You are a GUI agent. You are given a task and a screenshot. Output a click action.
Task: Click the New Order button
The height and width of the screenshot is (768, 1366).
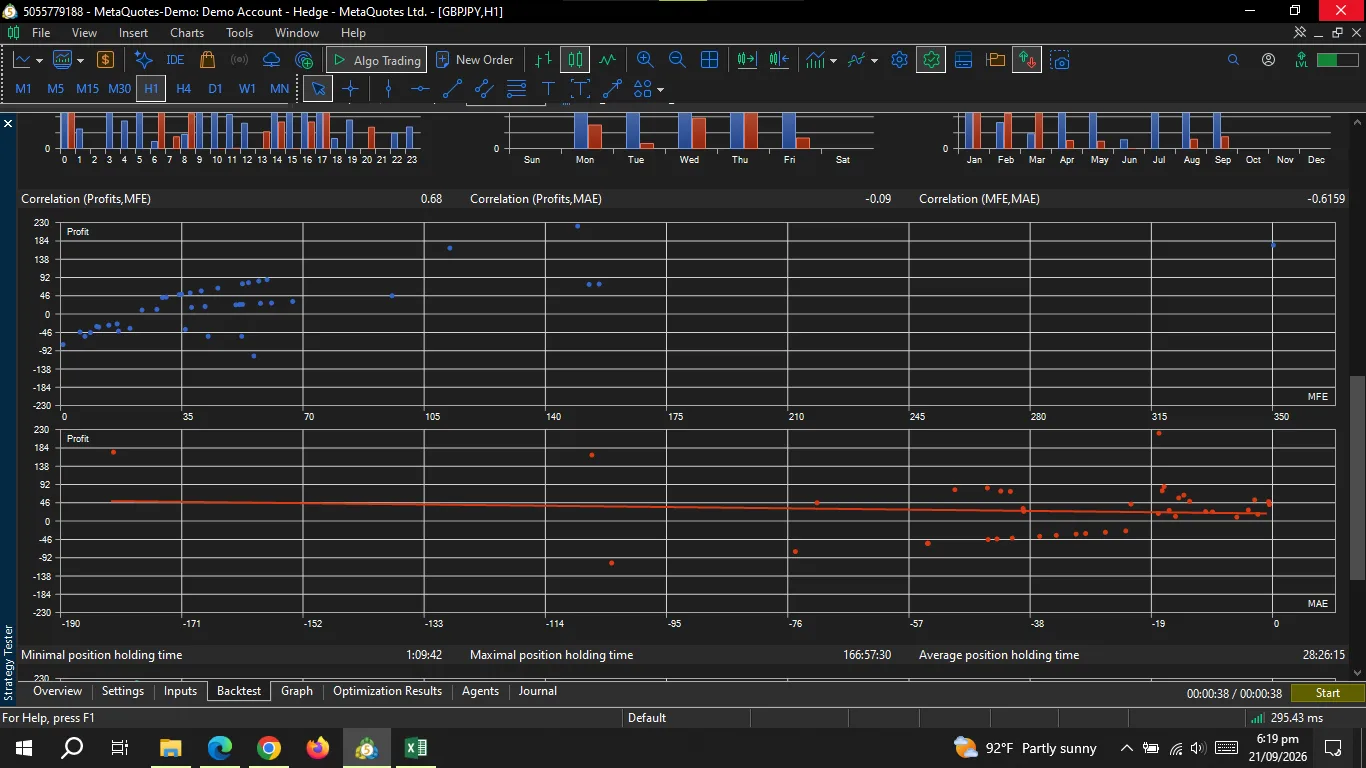click(475, 60)
